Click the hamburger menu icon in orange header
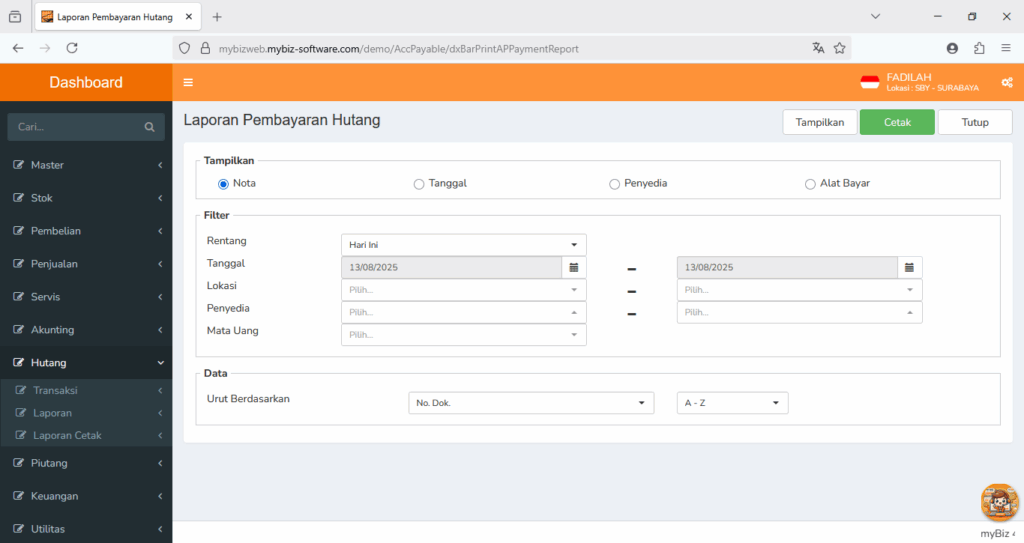 click(188, 82)
